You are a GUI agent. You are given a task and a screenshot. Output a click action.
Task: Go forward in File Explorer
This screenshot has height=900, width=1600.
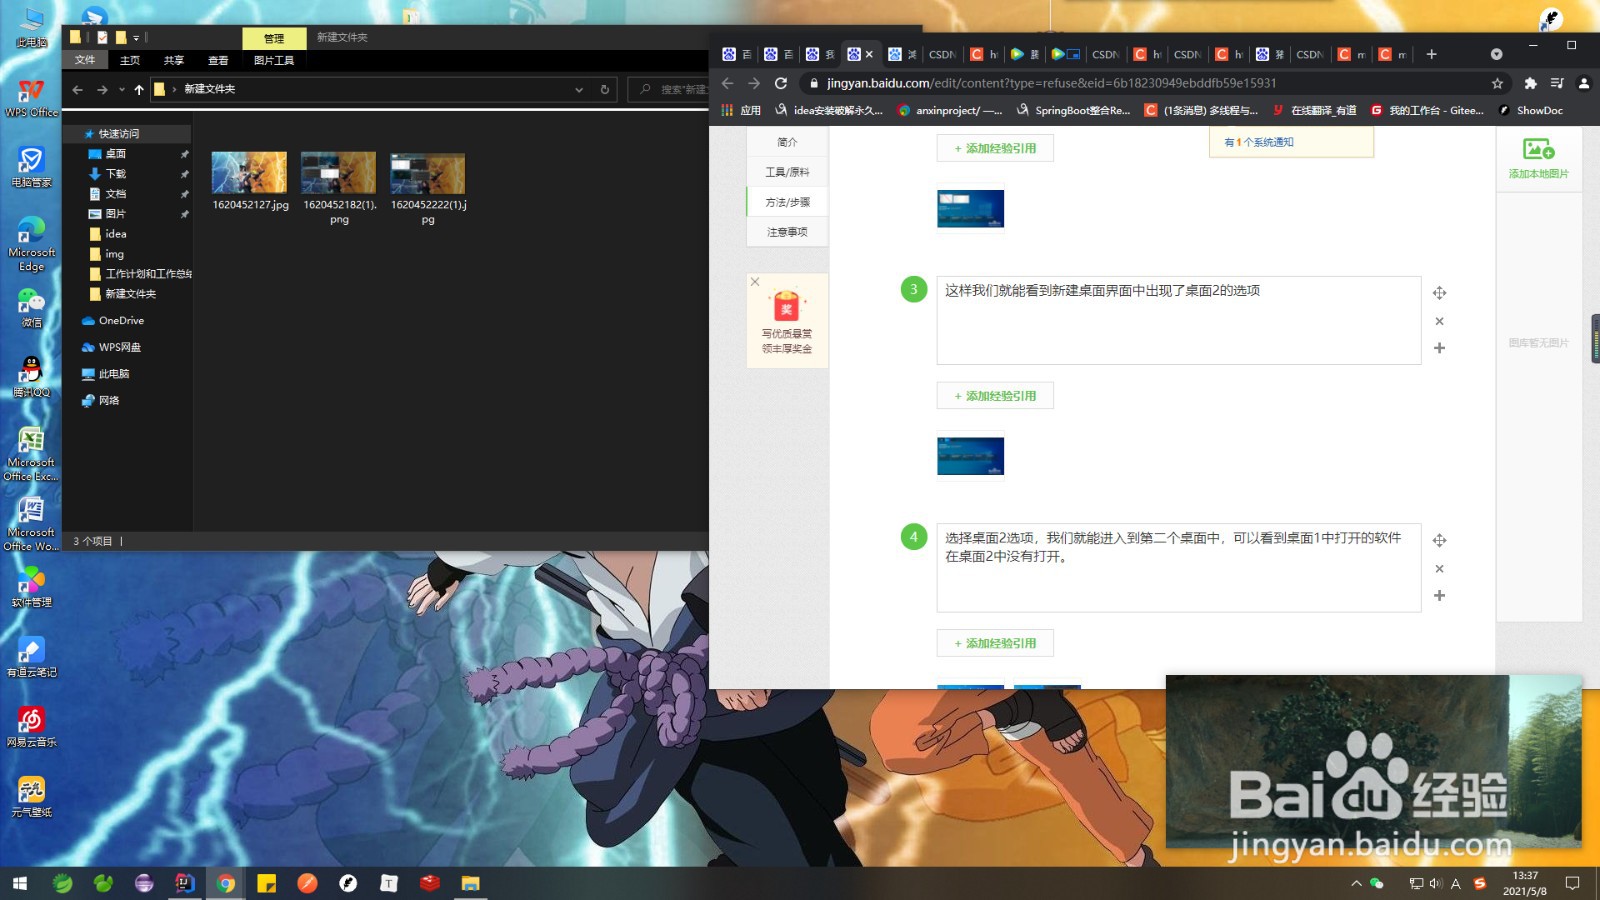[102, 90]
